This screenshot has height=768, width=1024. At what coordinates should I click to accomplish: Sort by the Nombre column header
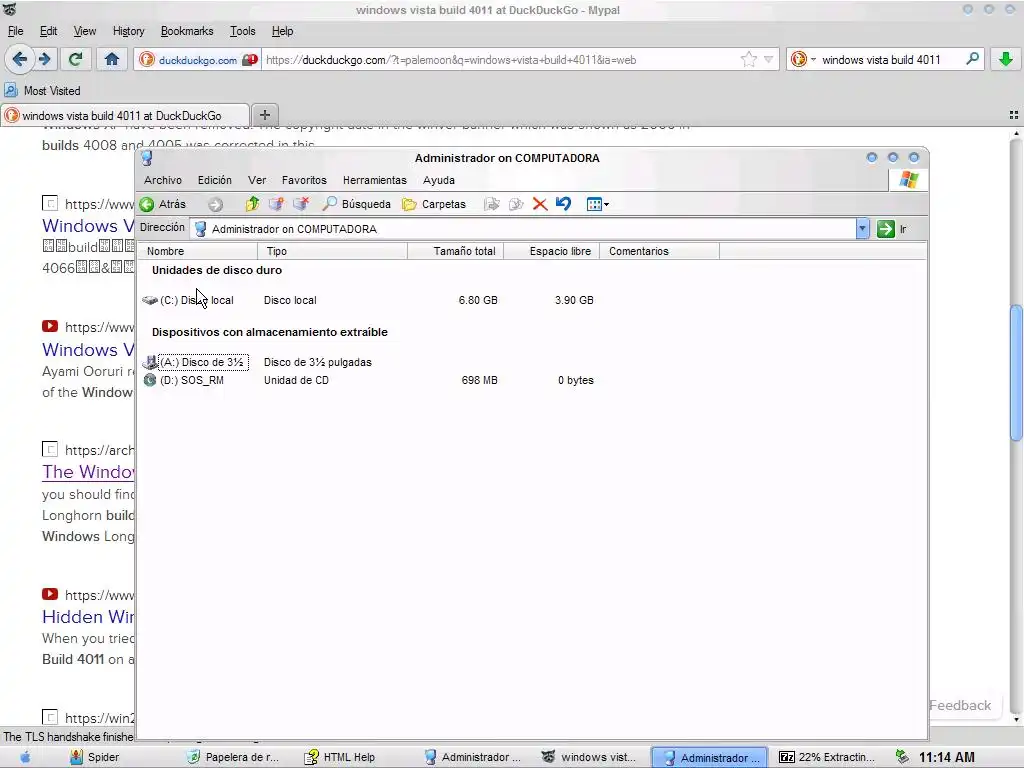click(198, 251)
